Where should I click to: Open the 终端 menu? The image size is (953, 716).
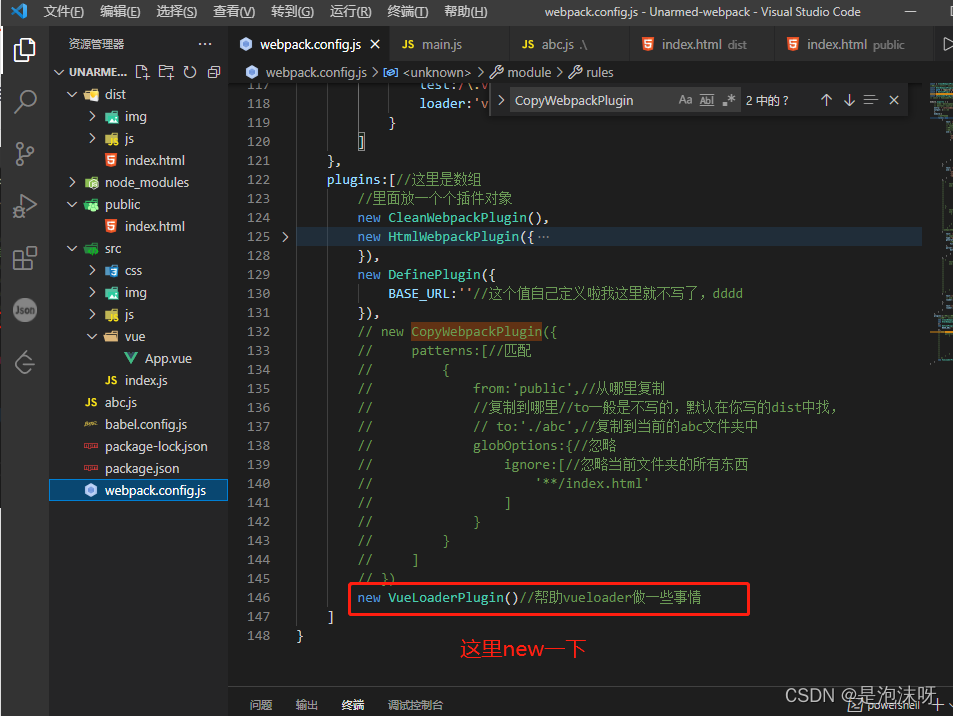[x=409, y=12]
